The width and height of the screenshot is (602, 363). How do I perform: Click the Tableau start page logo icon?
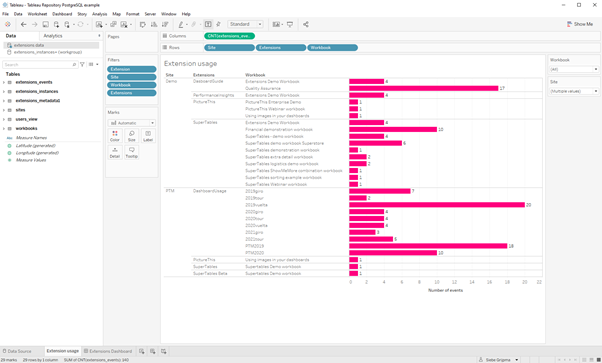[8, 24]
